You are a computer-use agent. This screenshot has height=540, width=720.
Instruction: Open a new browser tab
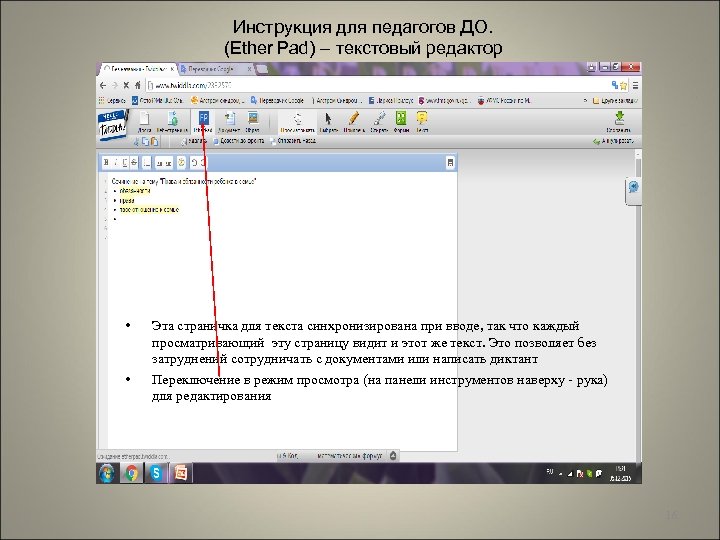(x=262, y=69)
